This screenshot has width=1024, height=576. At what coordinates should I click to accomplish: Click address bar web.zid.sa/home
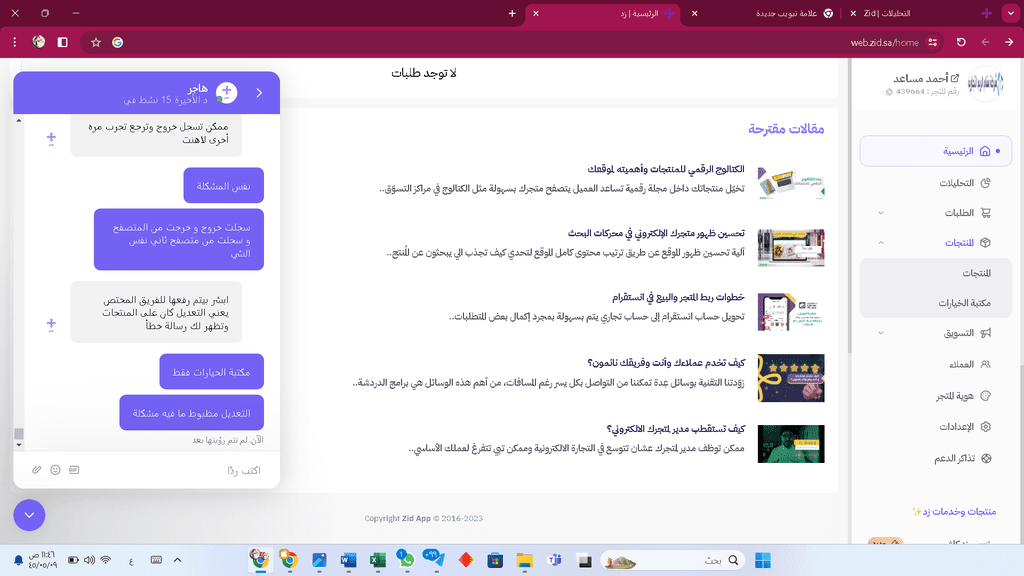(x=884, y=42)
